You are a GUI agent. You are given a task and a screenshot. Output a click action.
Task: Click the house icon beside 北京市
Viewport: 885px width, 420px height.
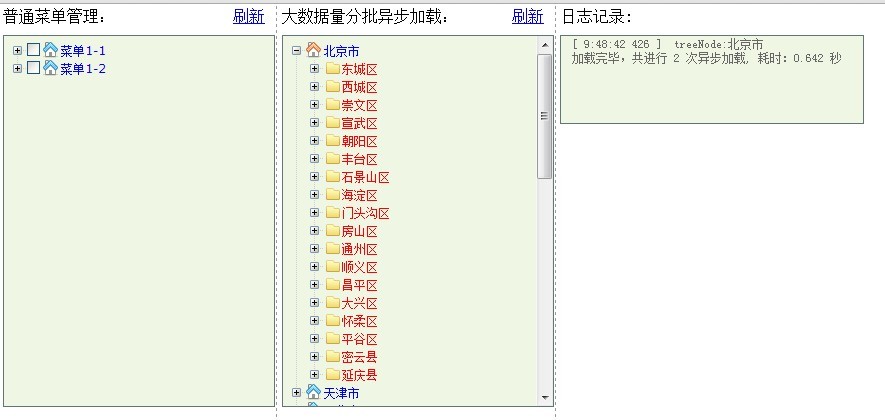[x=313, y=50]
